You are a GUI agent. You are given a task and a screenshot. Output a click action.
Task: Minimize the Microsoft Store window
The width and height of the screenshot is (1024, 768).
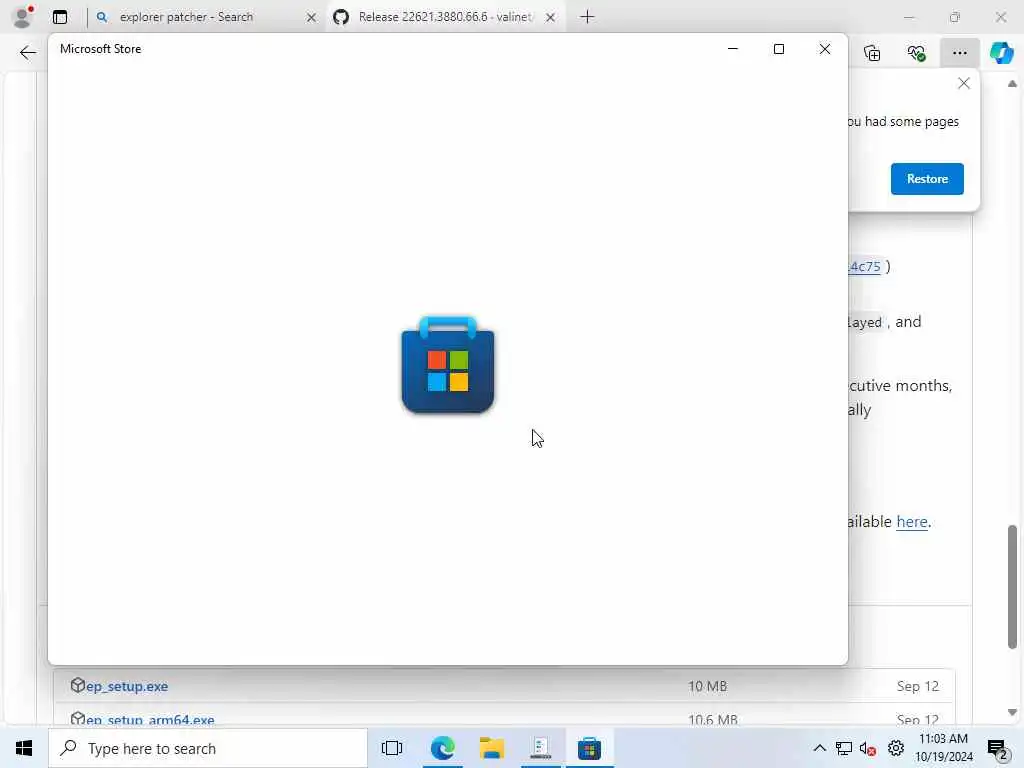733,49
